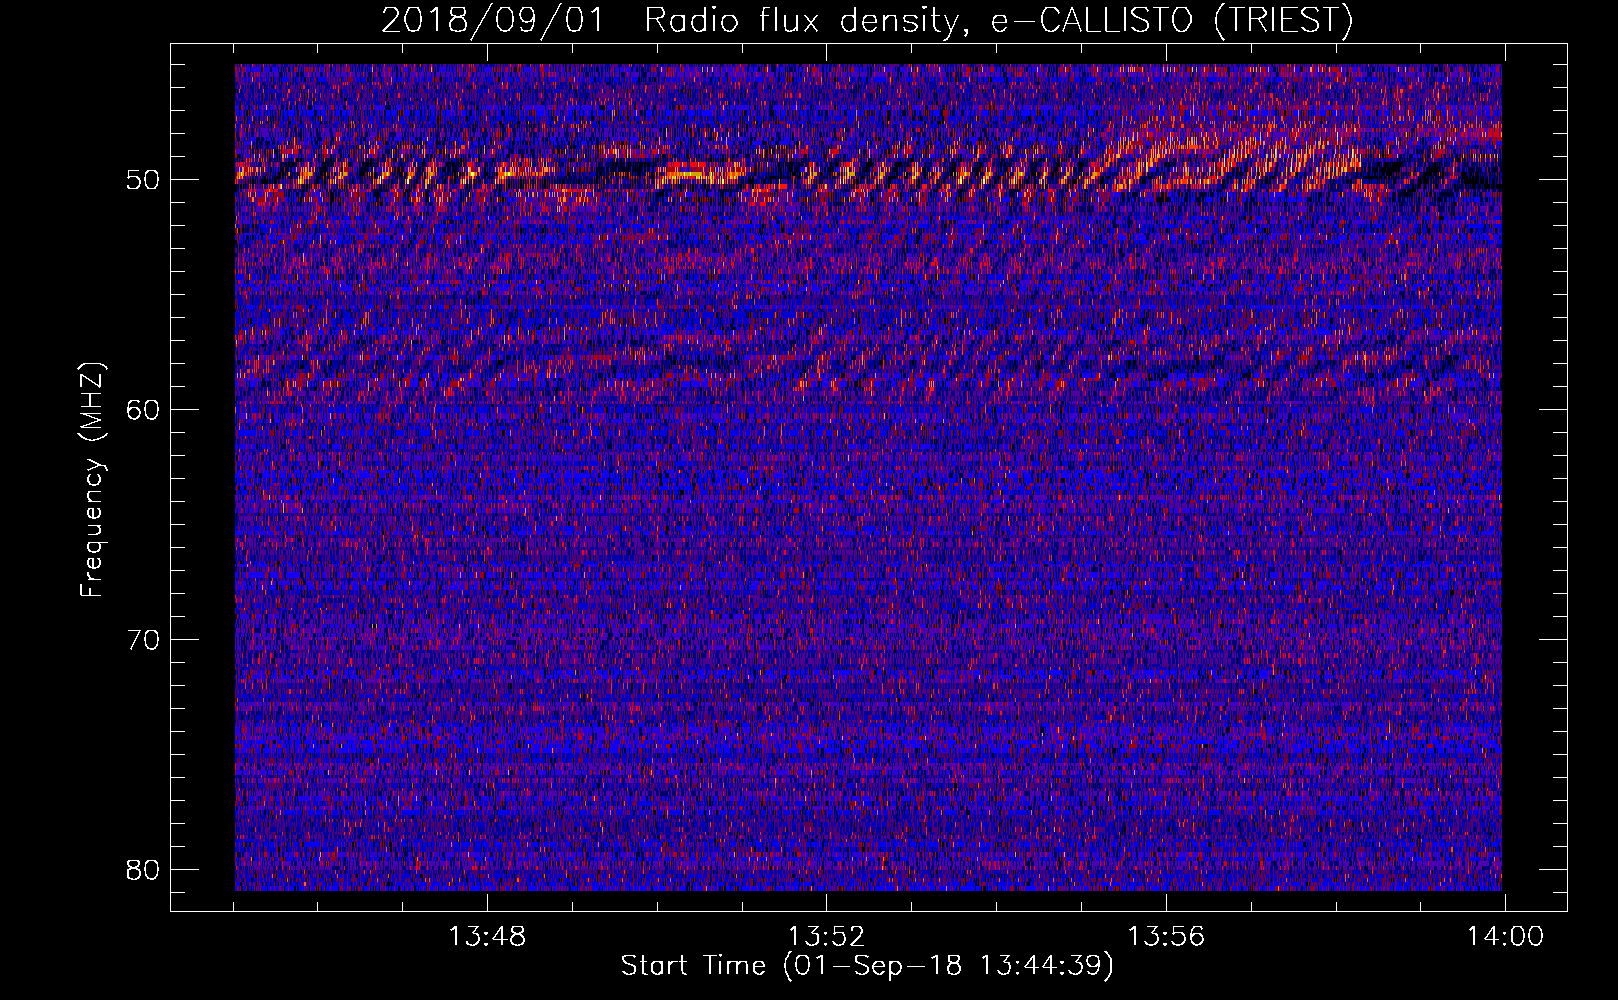This screenshot has width=1618, height=1000.
Task: Click the 'Frequency (MHZ)' axis label
Action: [x=92, y=480]
